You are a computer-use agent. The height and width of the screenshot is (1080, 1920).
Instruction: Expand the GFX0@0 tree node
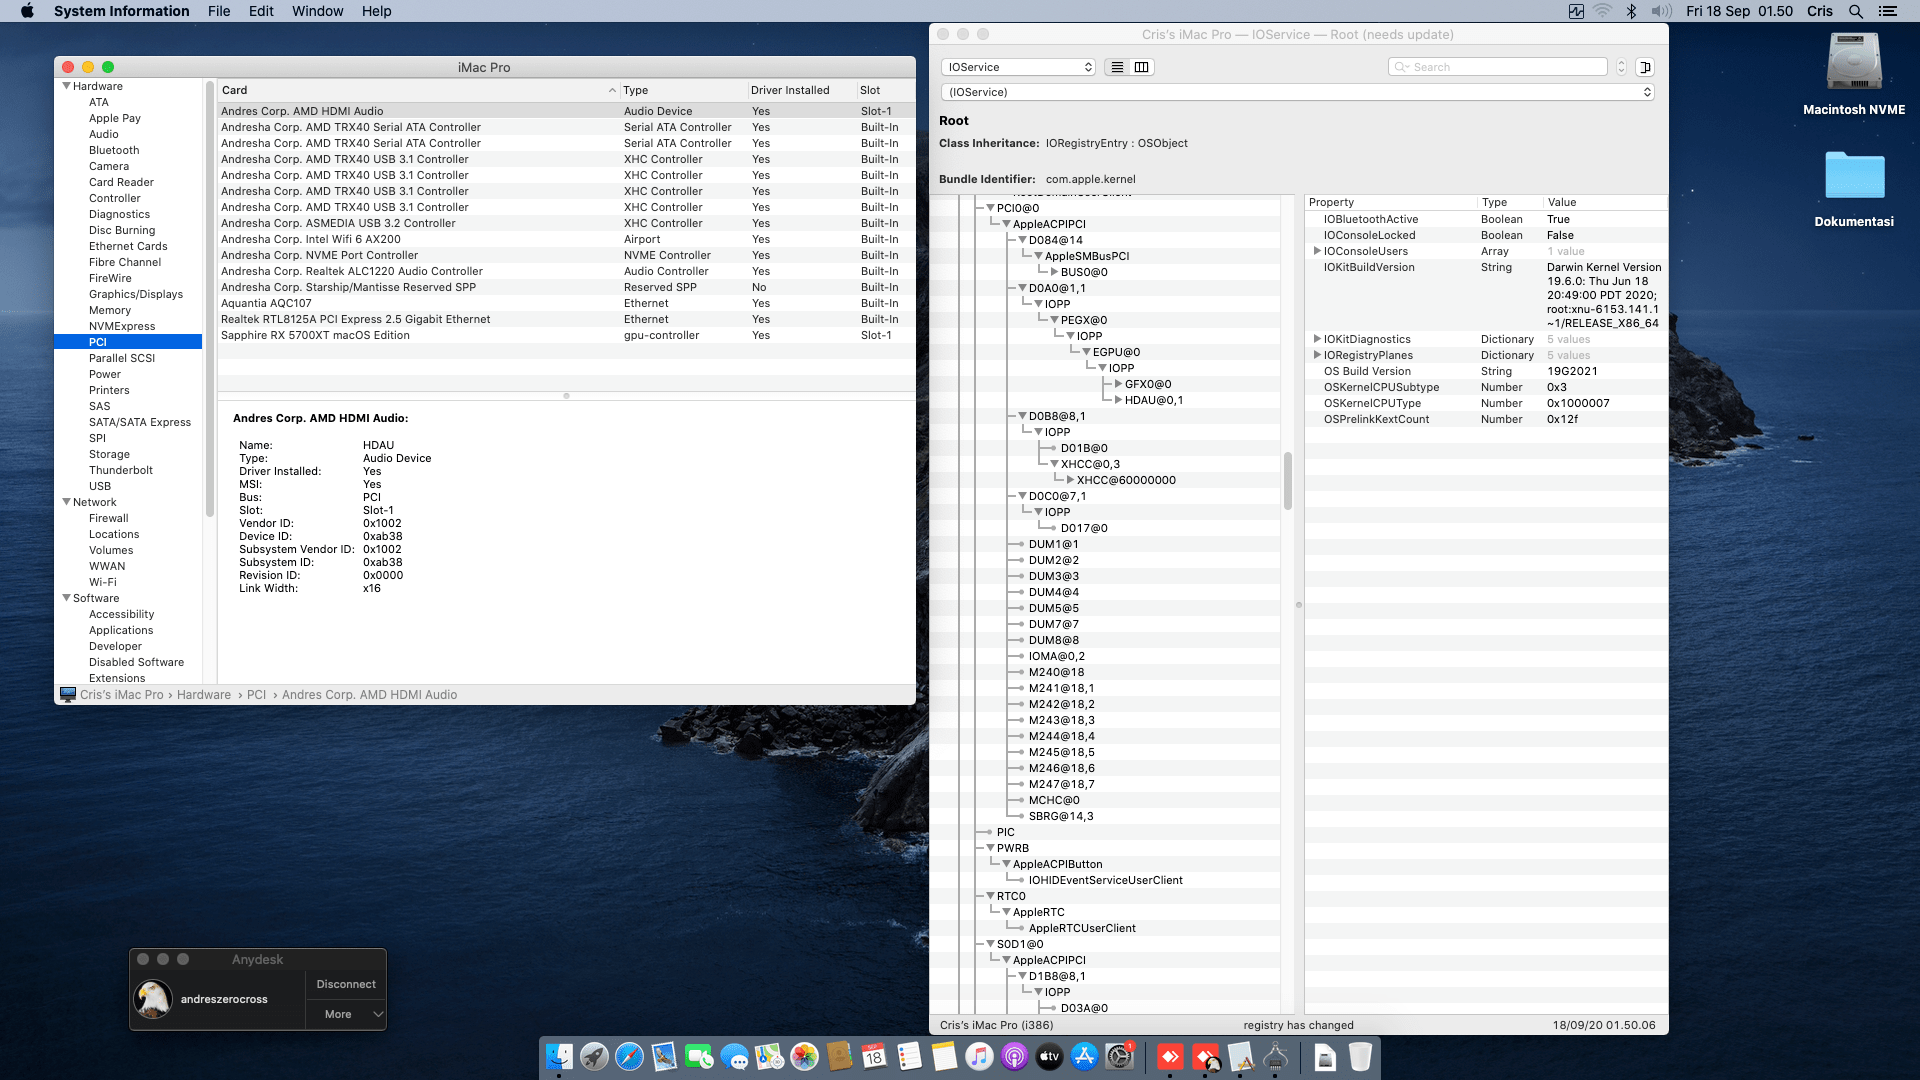pos(1118,384)
